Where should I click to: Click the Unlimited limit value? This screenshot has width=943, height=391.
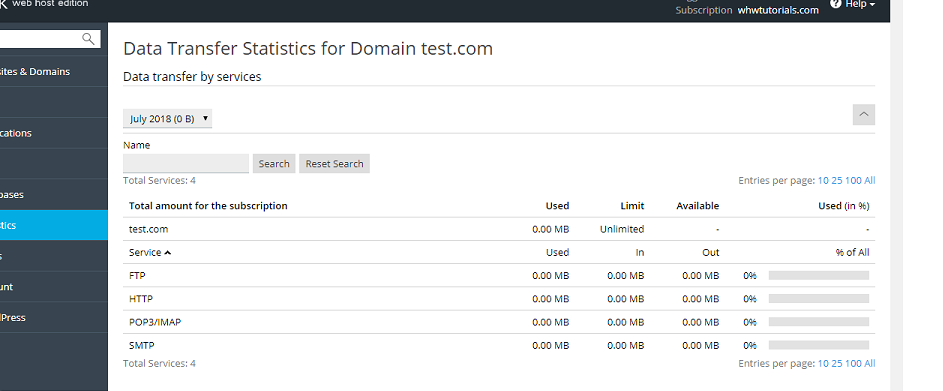click(622, 229)
